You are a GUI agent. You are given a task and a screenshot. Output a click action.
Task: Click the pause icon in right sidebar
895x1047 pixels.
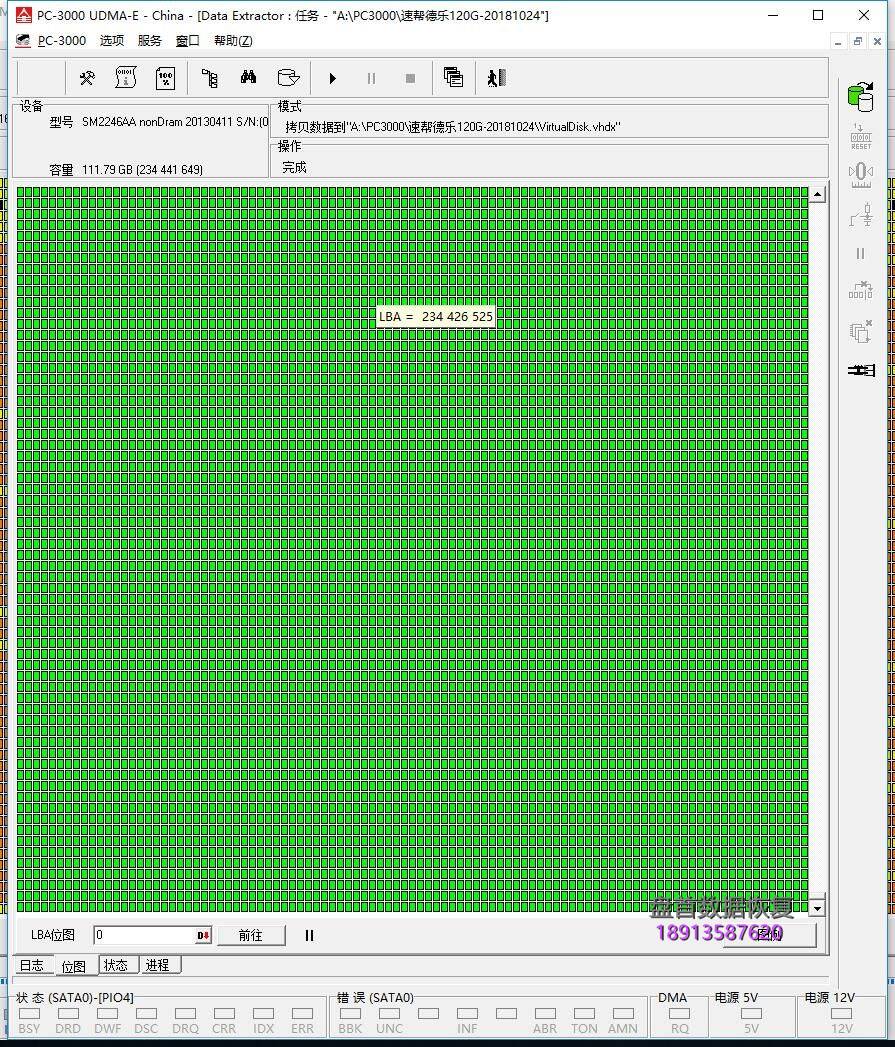(x=860, y=254)
